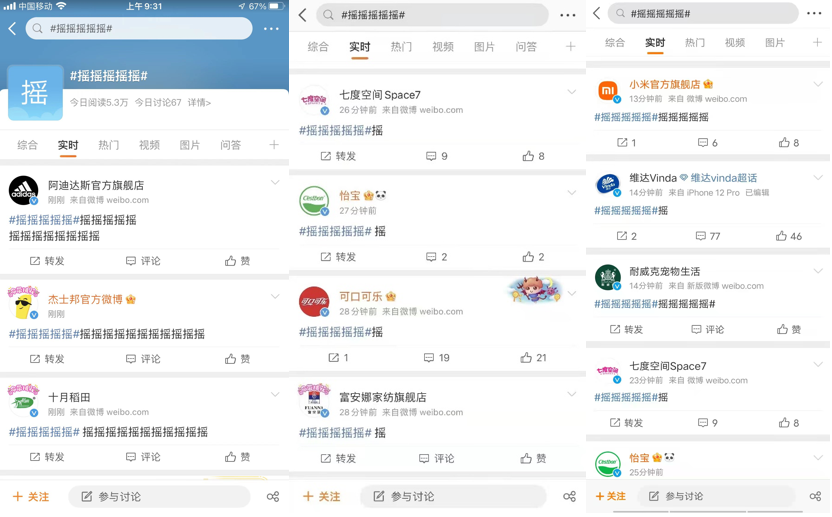This screenshot has width=832, height=517.
Task: Expand the chevron on 怡宝 post from 27分钟前
Action: [571, 192]
